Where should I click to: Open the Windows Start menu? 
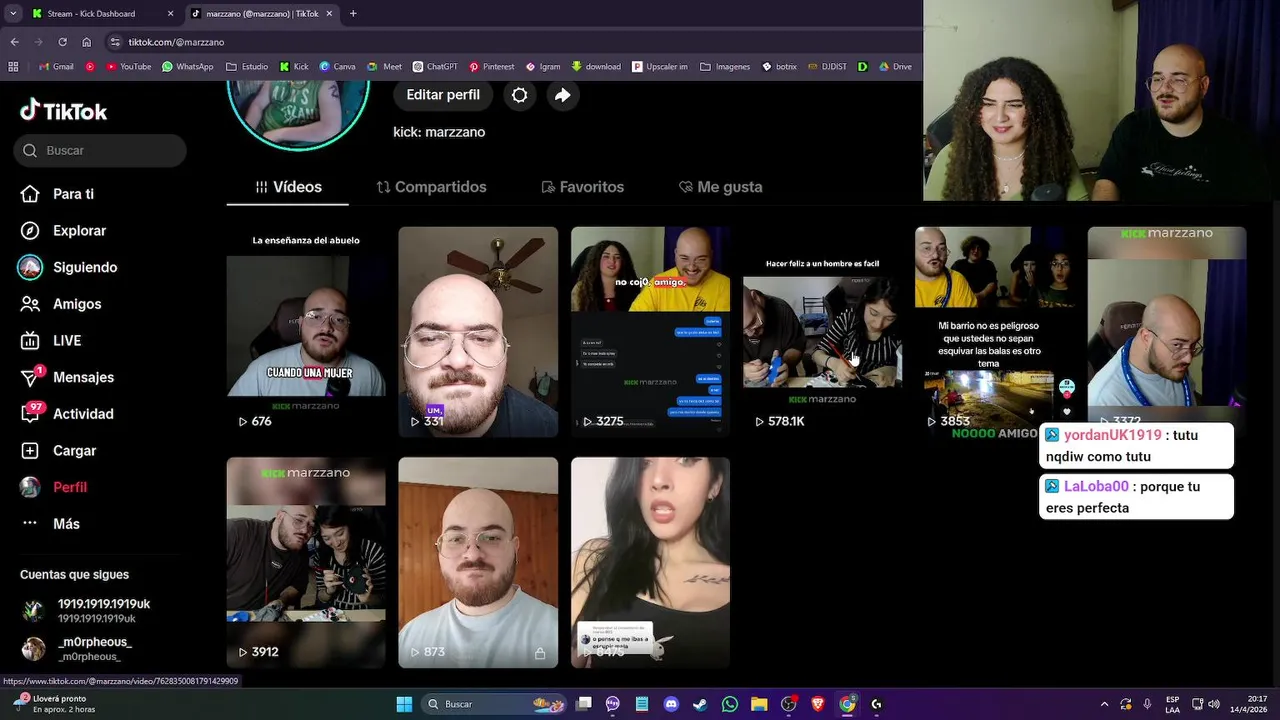pyautogui.click(x=404, y=704)
